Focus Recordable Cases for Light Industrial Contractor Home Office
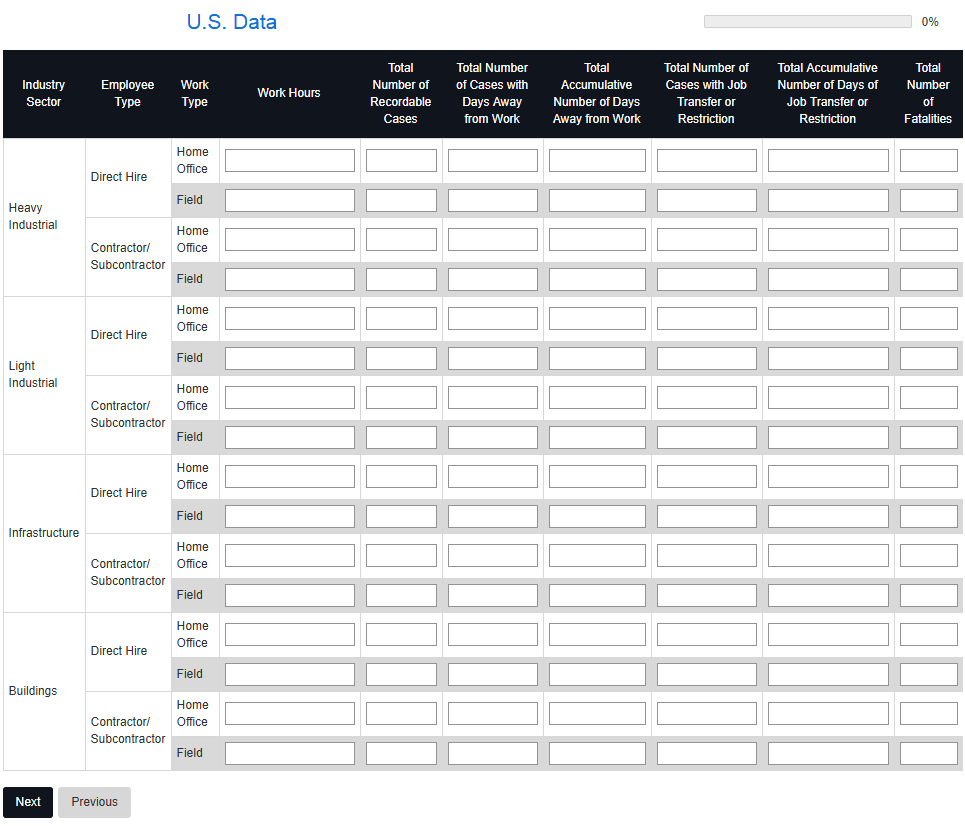 [401, 398]
